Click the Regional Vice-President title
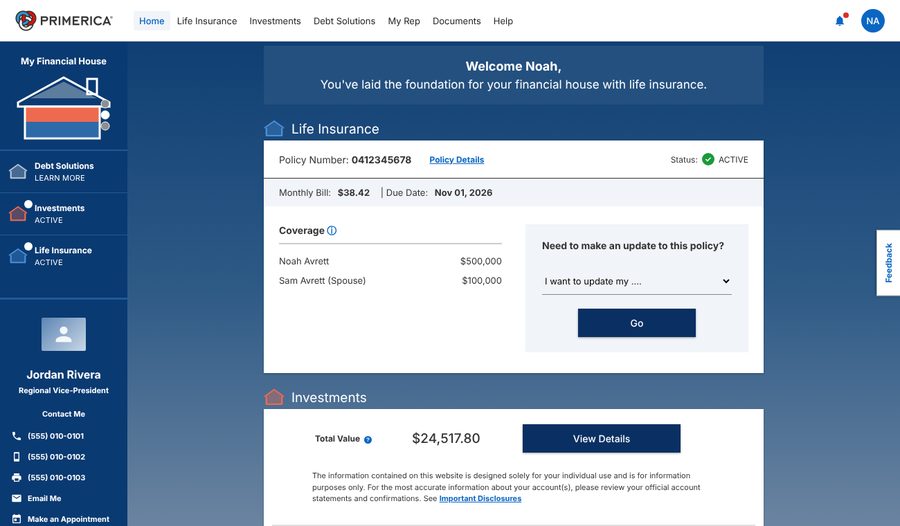This screenshot has height=526, width=900. 63,390
